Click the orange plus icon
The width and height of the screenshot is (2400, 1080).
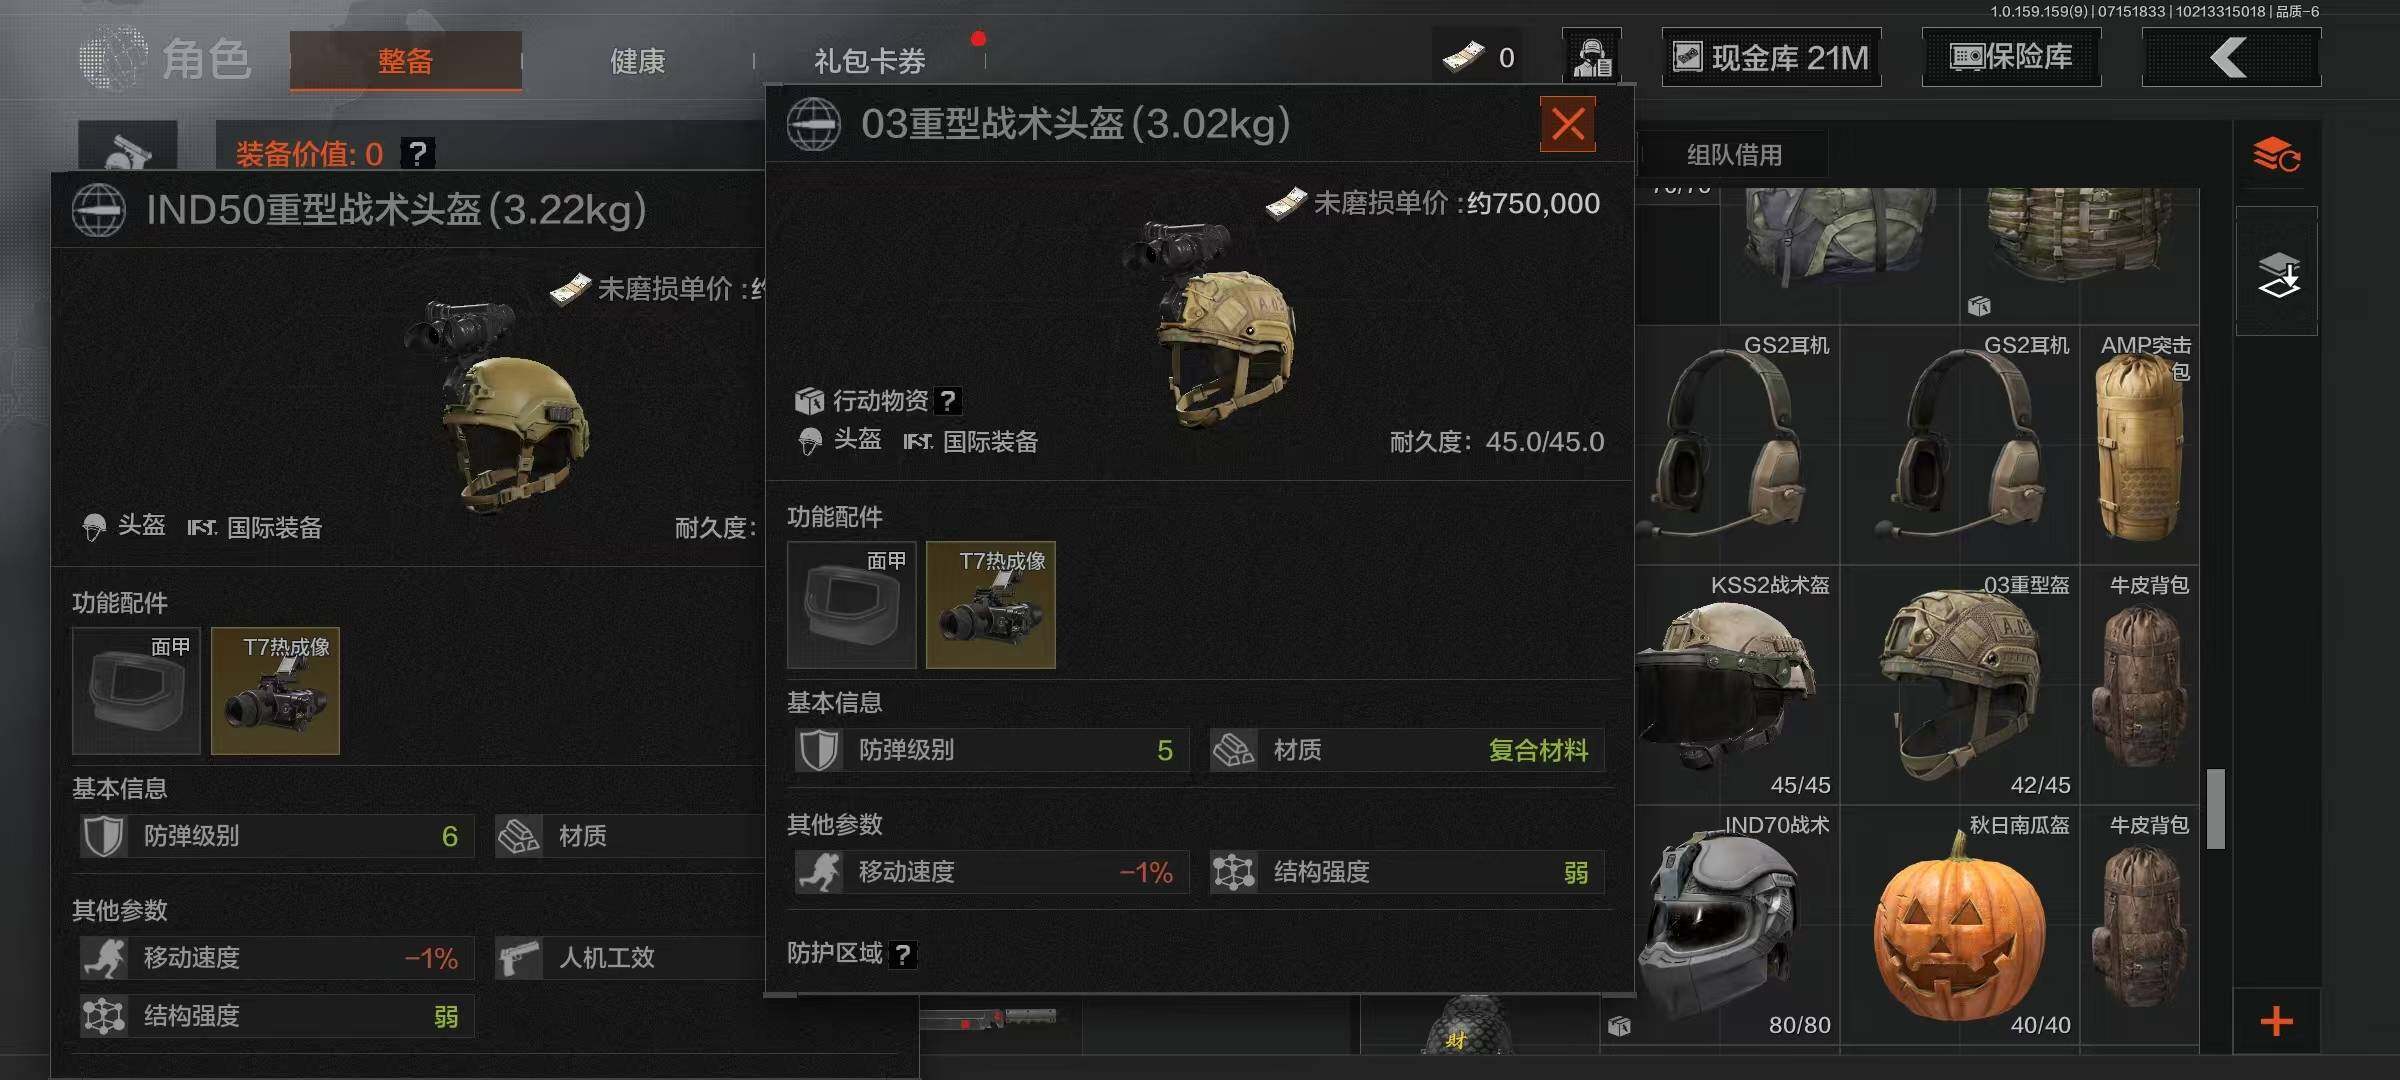point(2277,1021)
